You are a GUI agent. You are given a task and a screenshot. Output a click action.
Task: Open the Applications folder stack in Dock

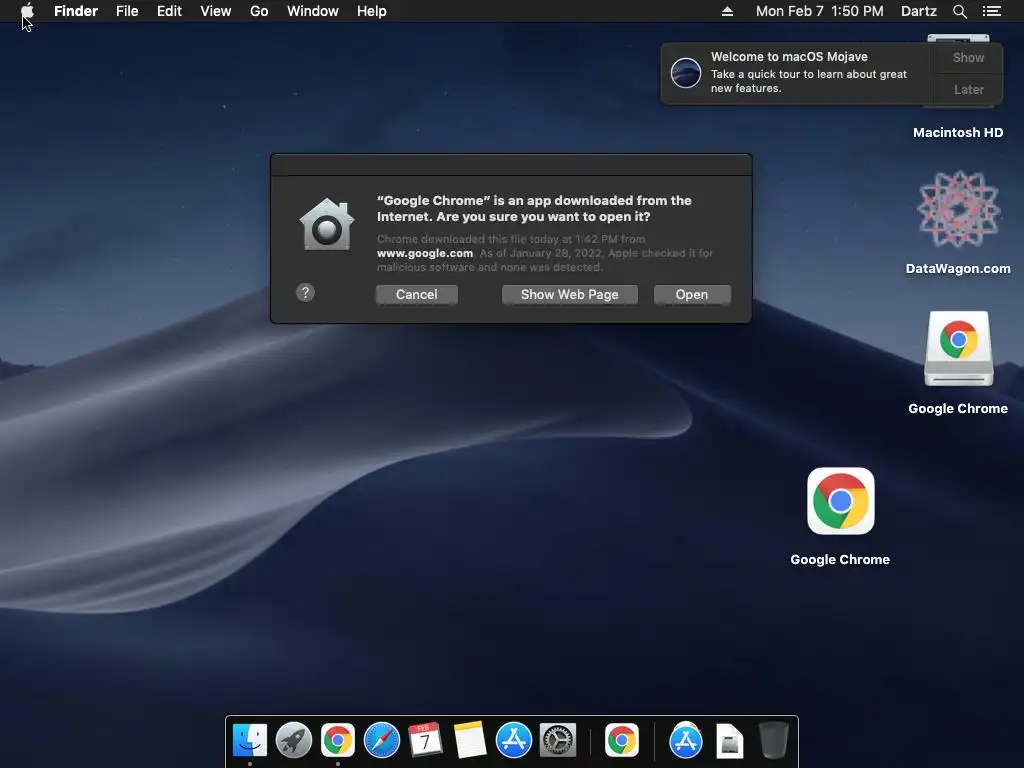pyautogui.click(x=686, y=741)
